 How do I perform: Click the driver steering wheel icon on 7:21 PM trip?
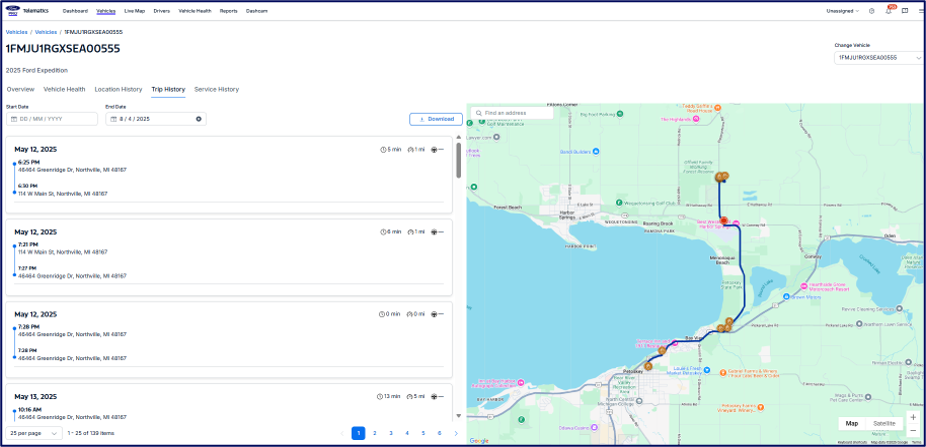pos(434,231)
